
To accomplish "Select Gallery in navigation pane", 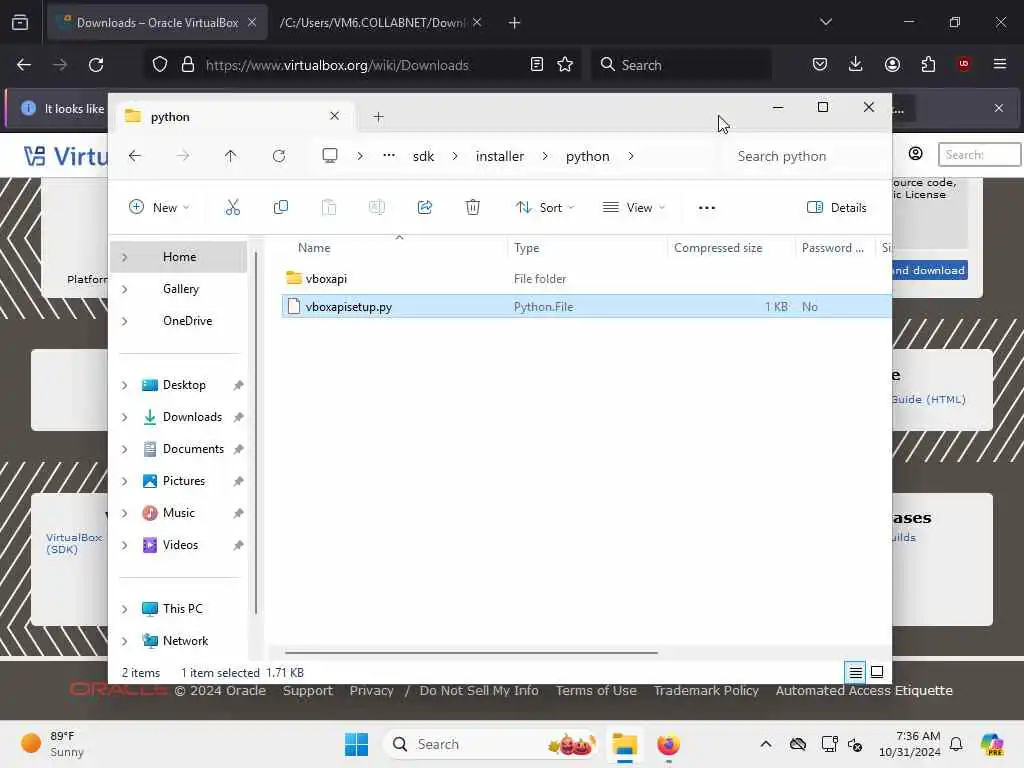I will pyautogui.click(x=181, y=289).
